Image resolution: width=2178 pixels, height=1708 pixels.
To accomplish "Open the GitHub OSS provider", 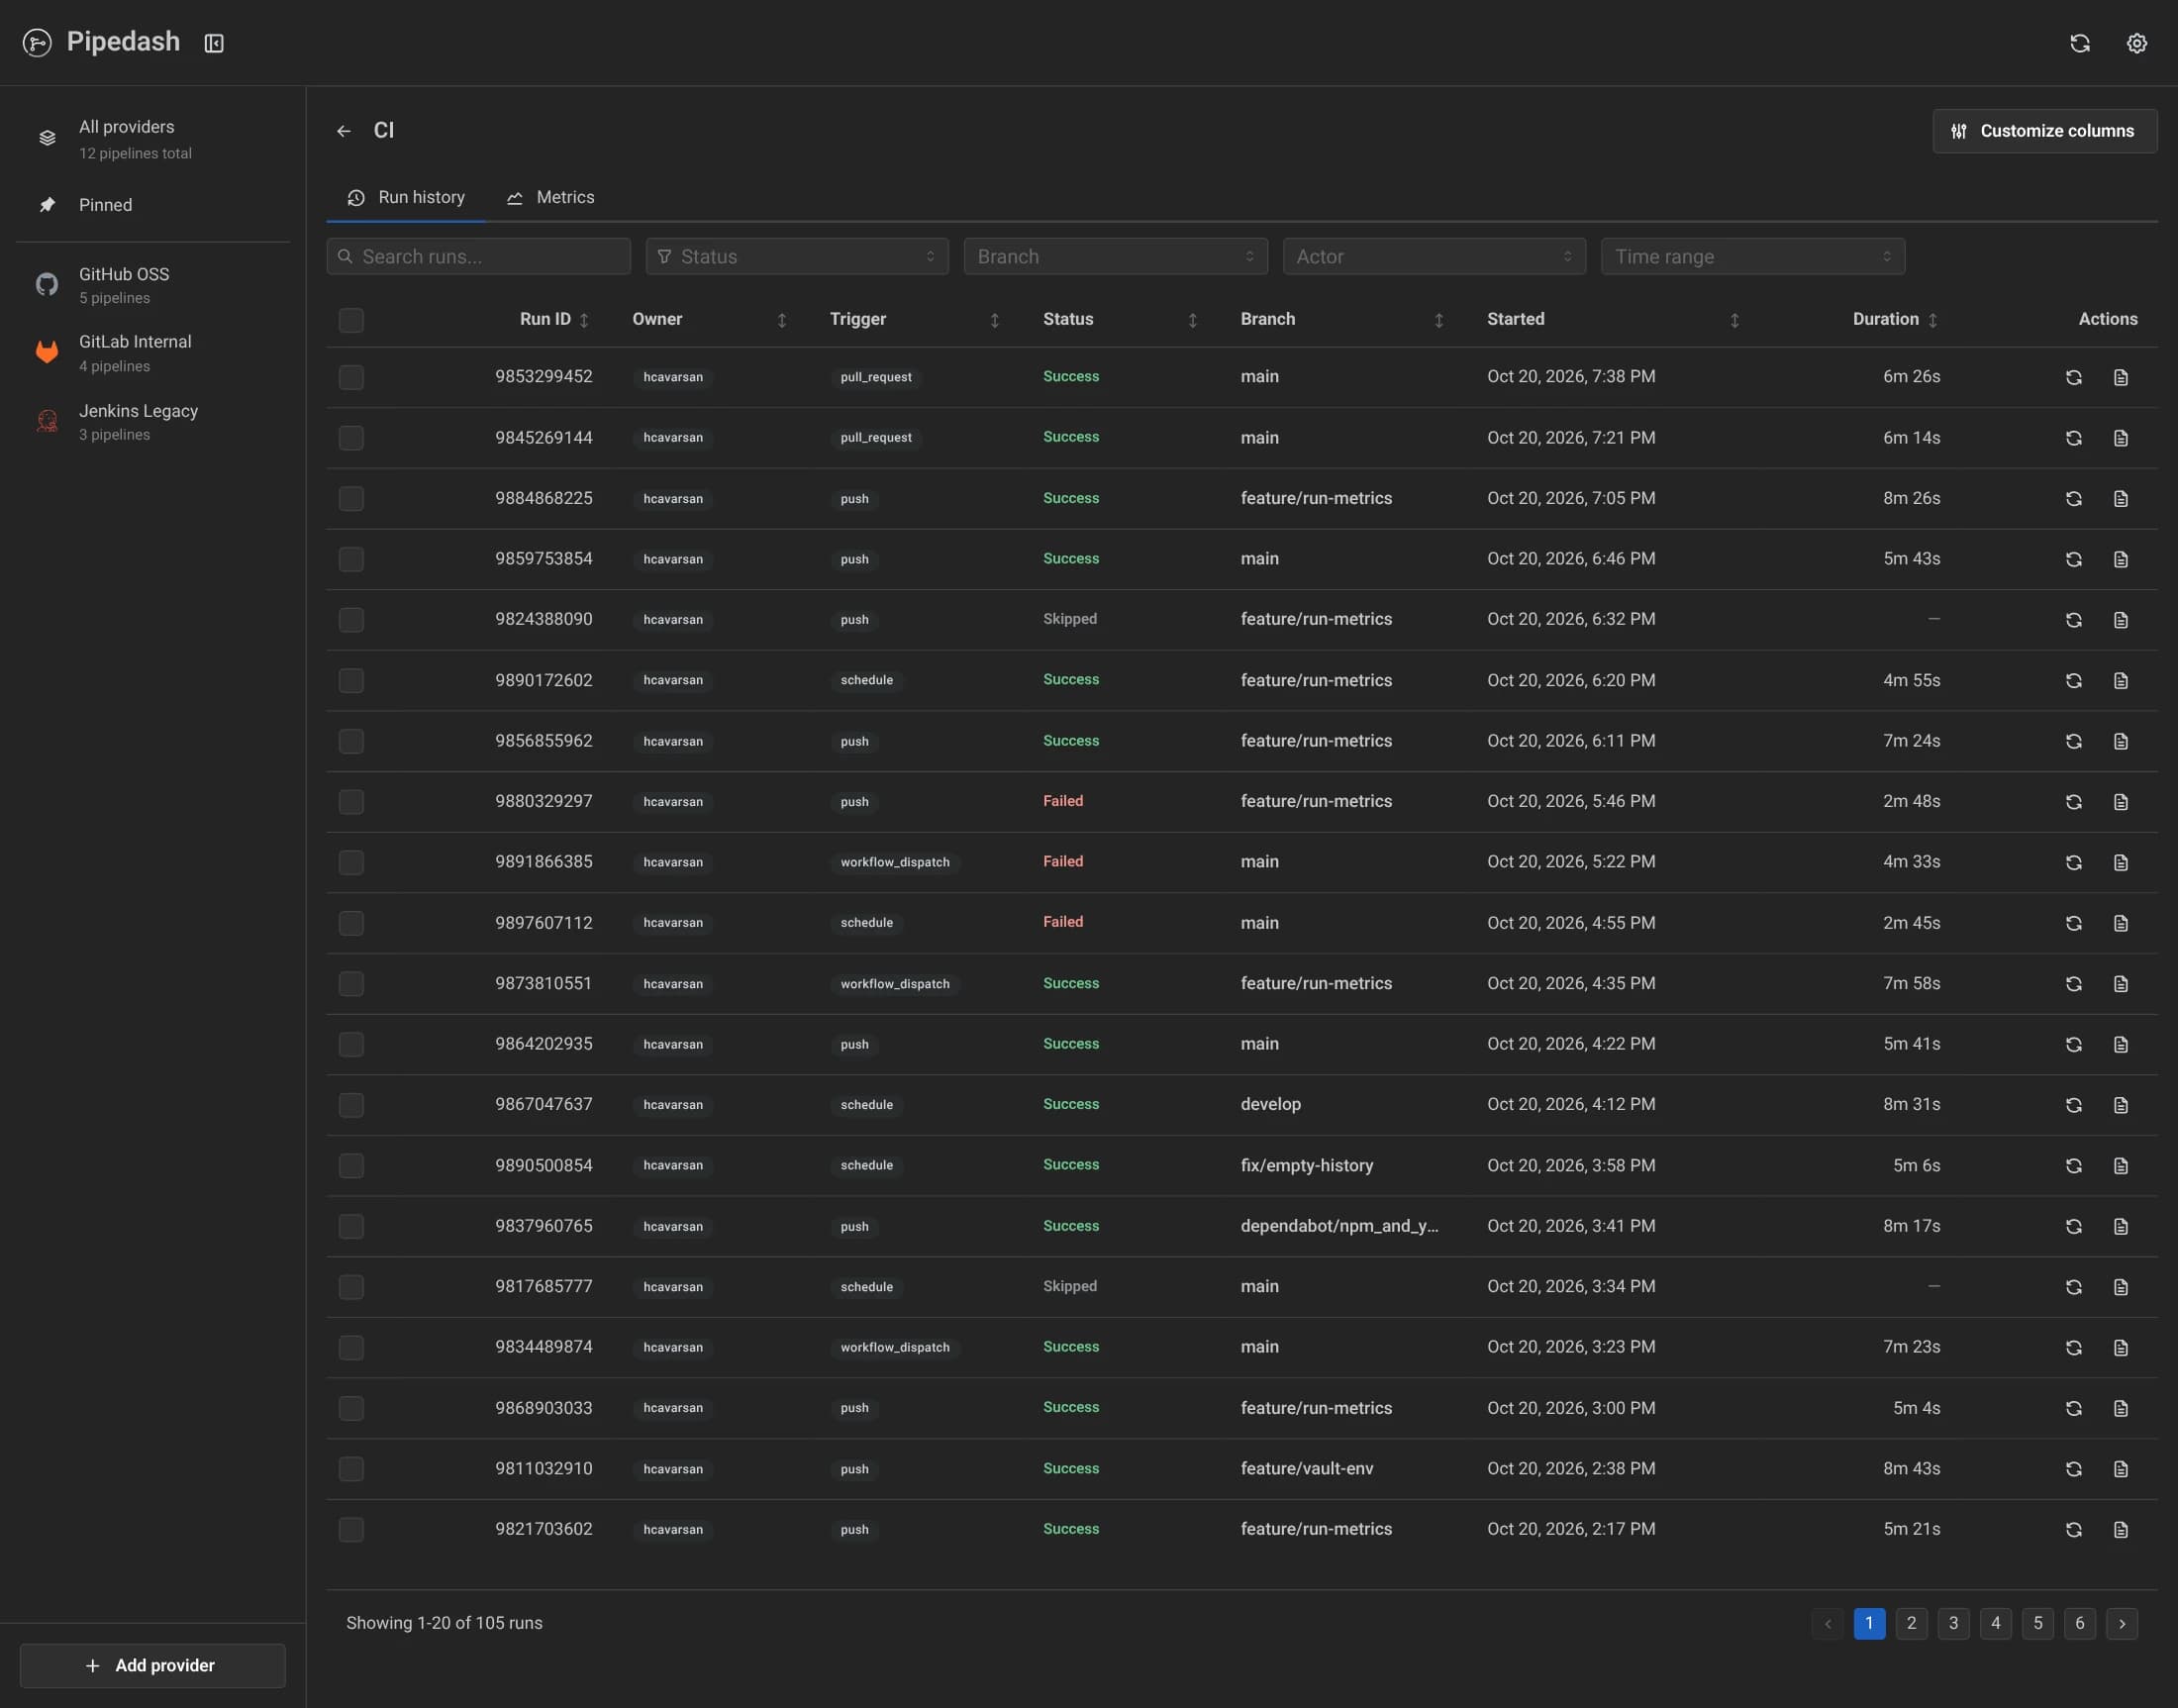I will [x=153, y=285].
